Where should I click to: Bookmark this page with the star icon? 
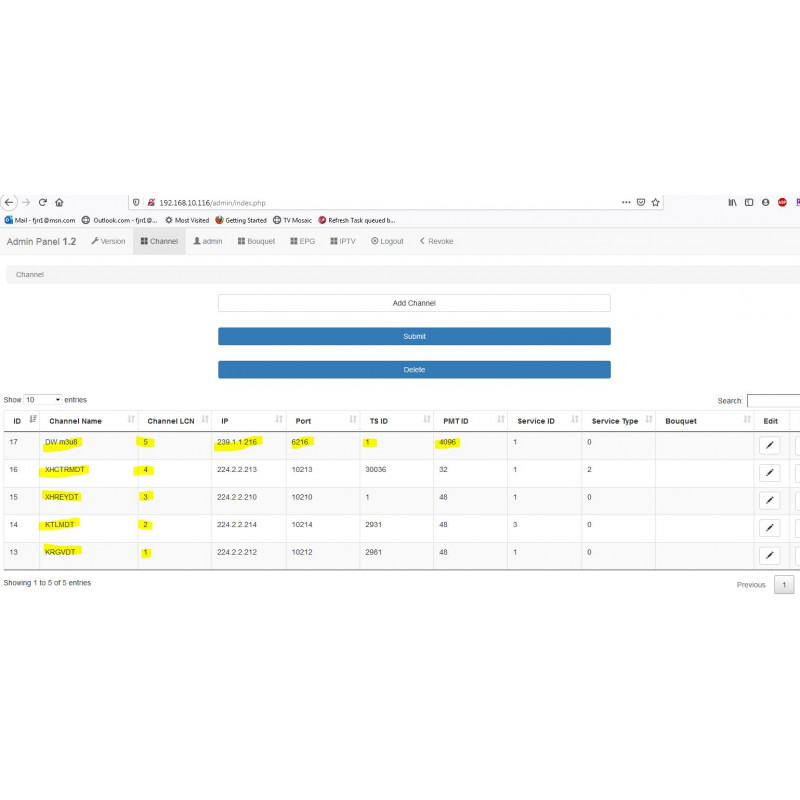656,203
